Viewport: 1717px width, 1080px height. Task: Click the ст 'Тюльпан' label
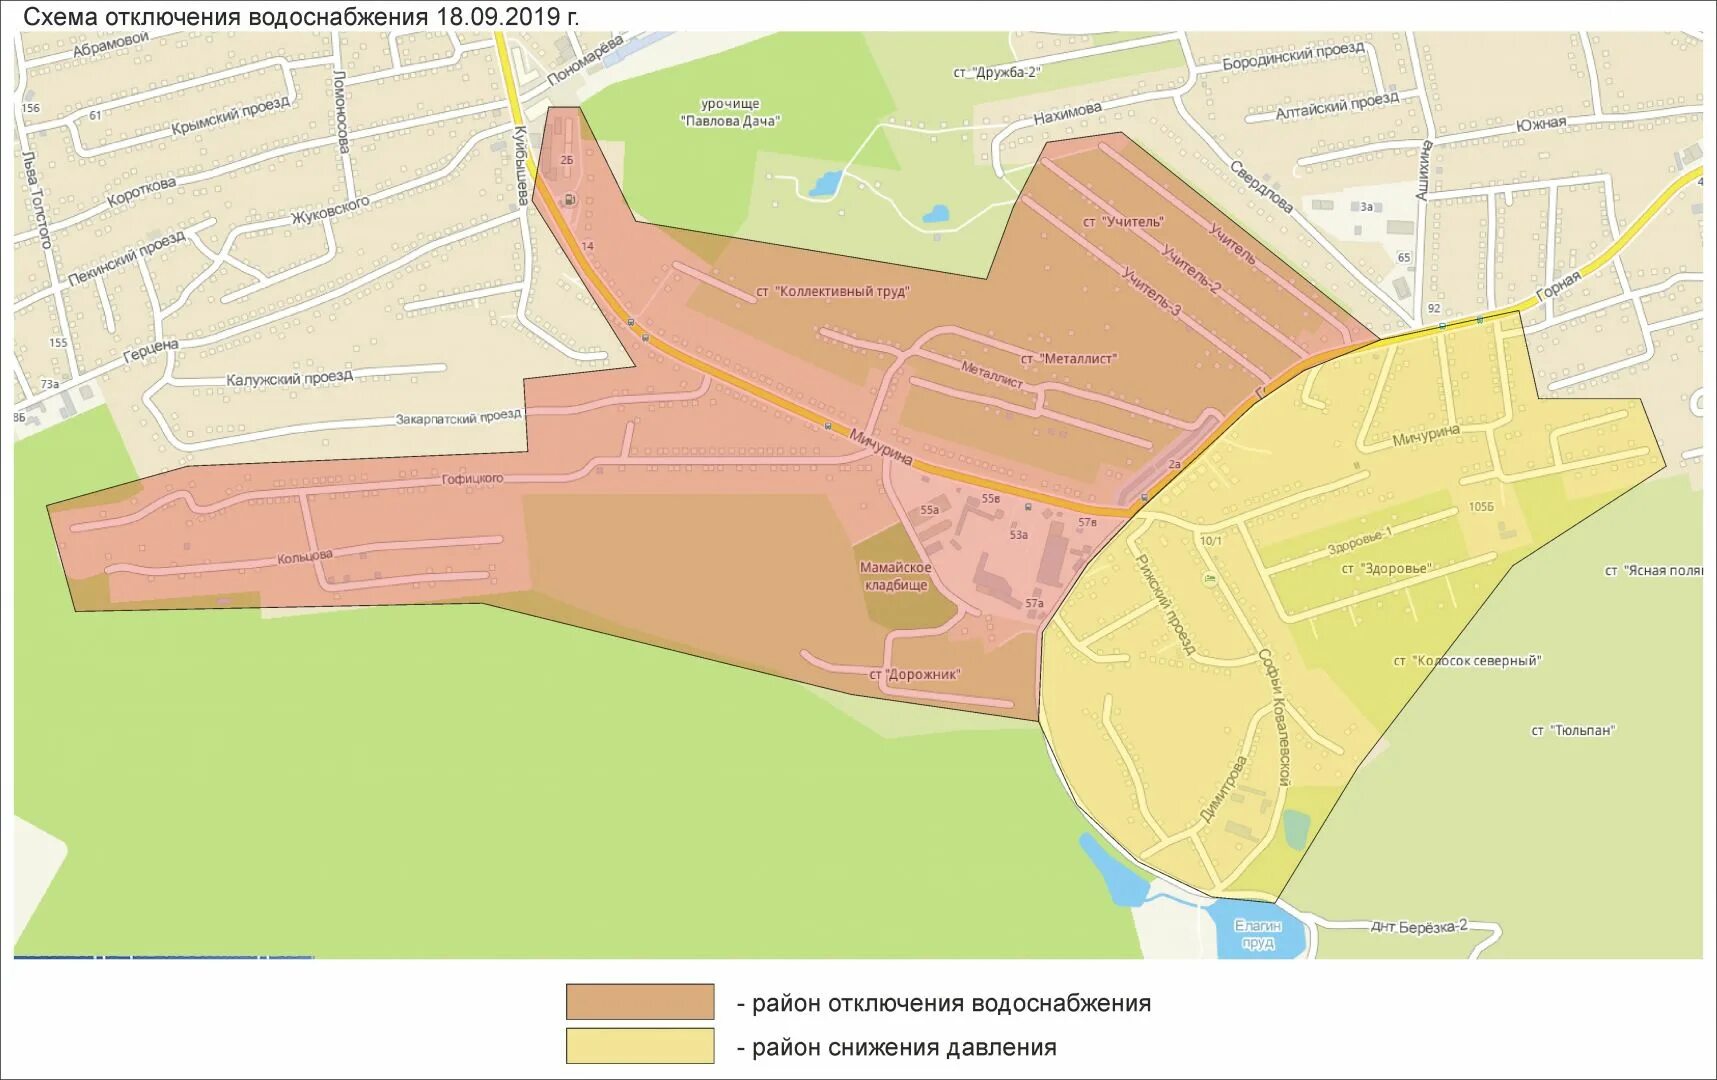pyautogui.click(x=1573, y=731)
